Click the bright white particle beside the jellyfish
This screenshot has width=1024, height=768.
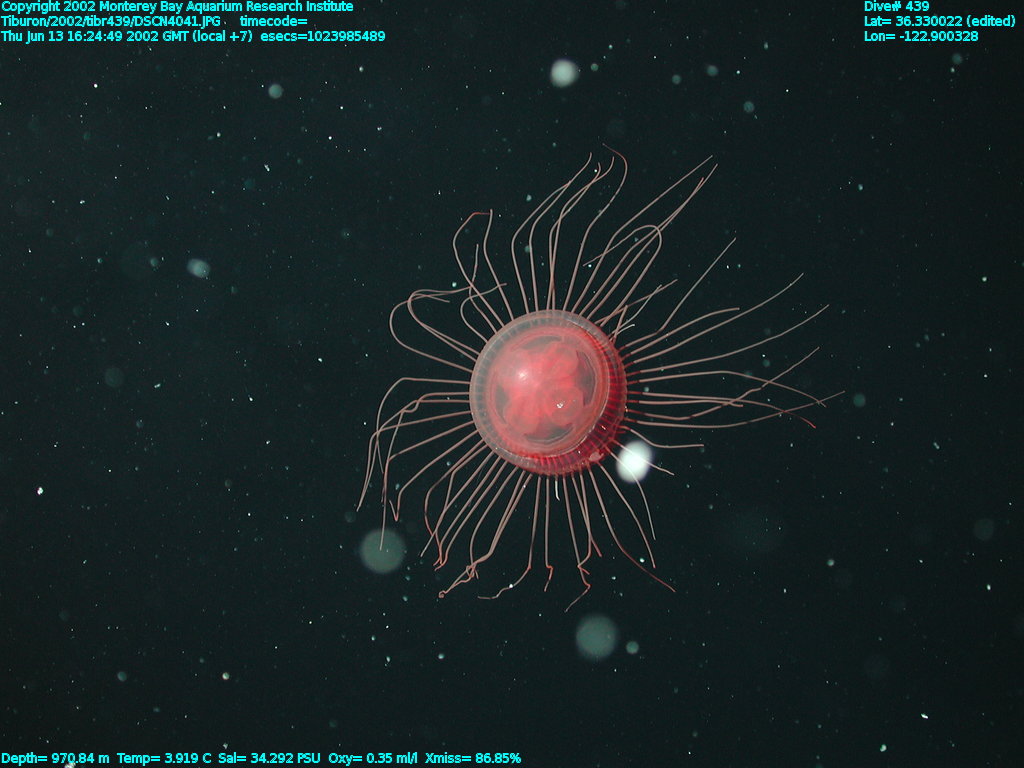633,461
